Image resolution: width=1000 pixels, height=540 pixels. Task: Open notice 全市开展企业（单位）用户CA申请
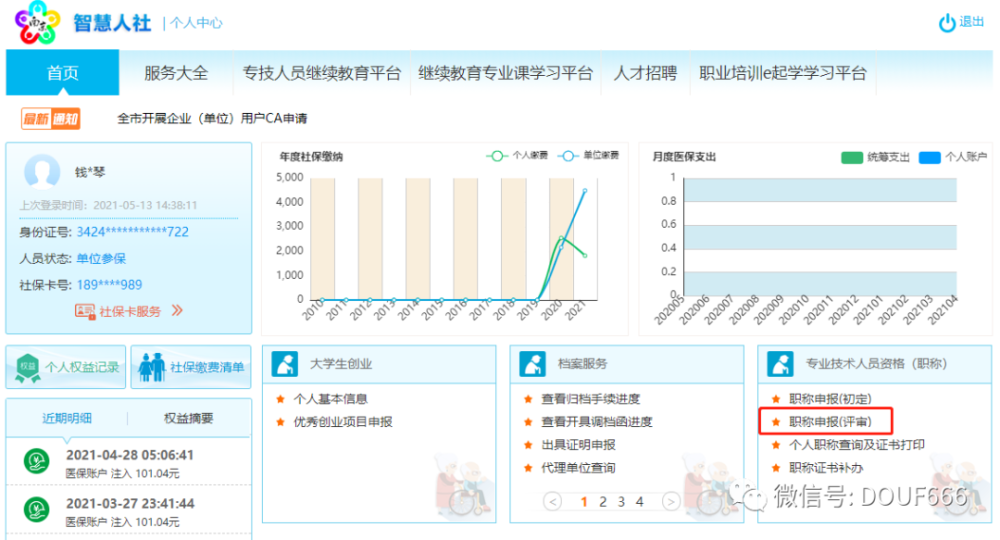point(212,119)
